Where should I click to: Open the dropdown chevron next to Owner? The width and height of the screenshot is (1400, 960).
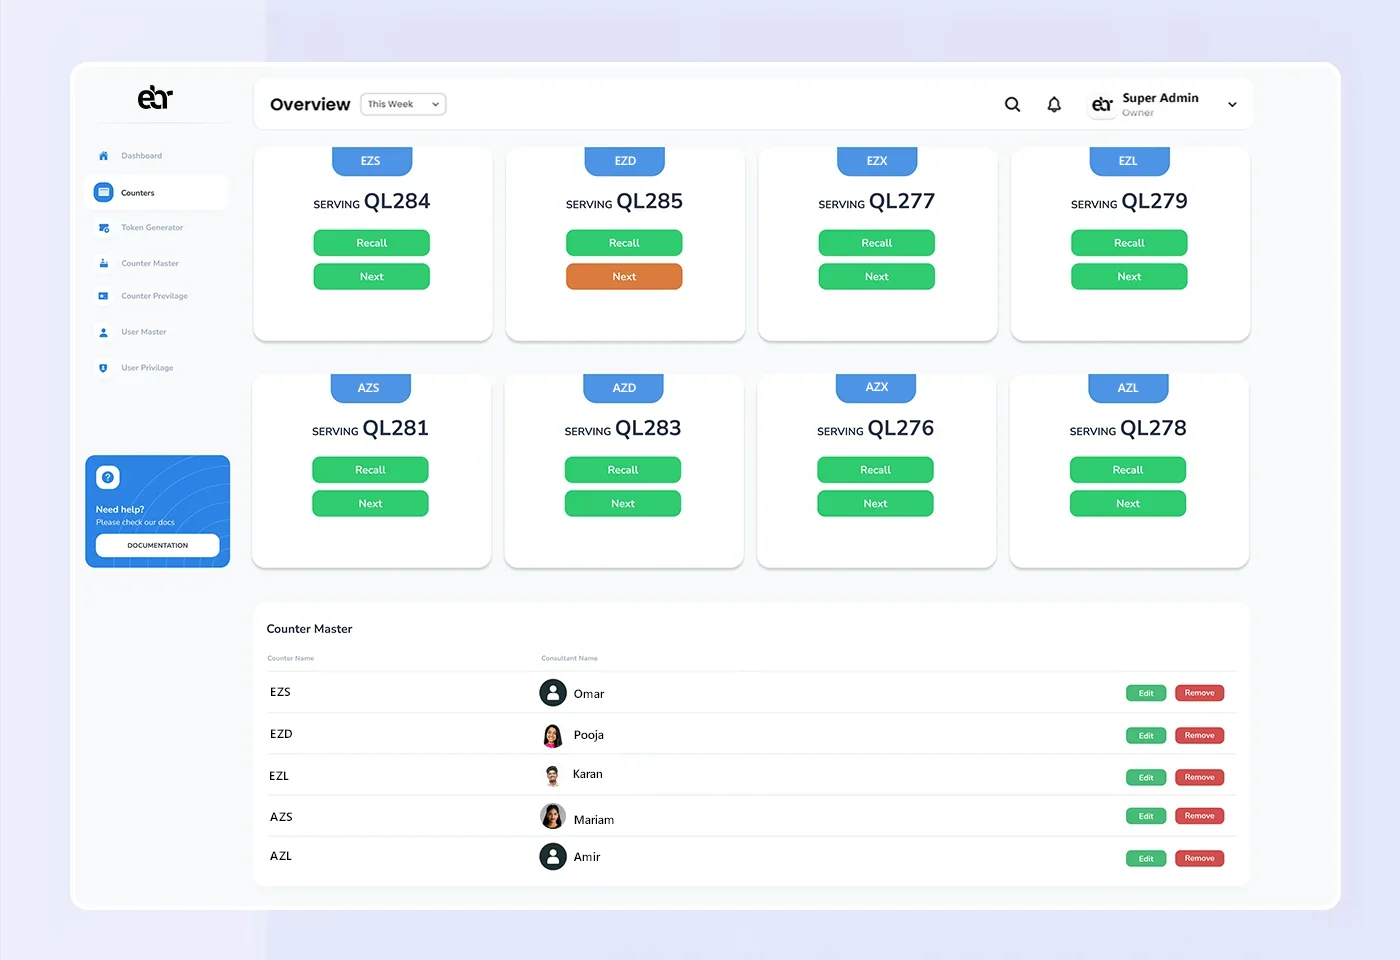coord(1231,104)
